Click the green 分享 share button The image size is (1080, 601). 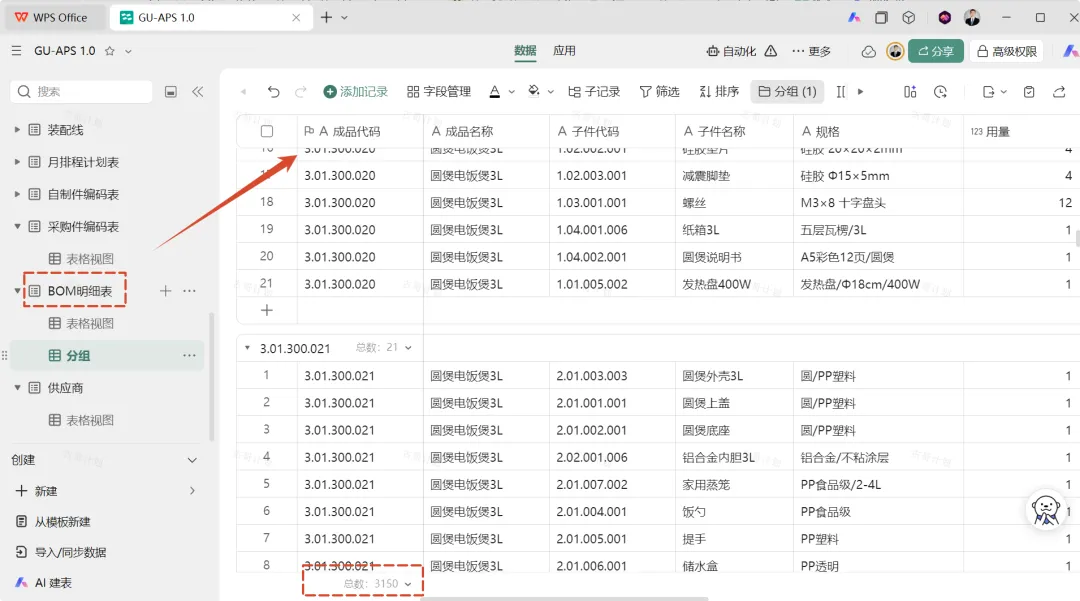[x=935, y=51]
